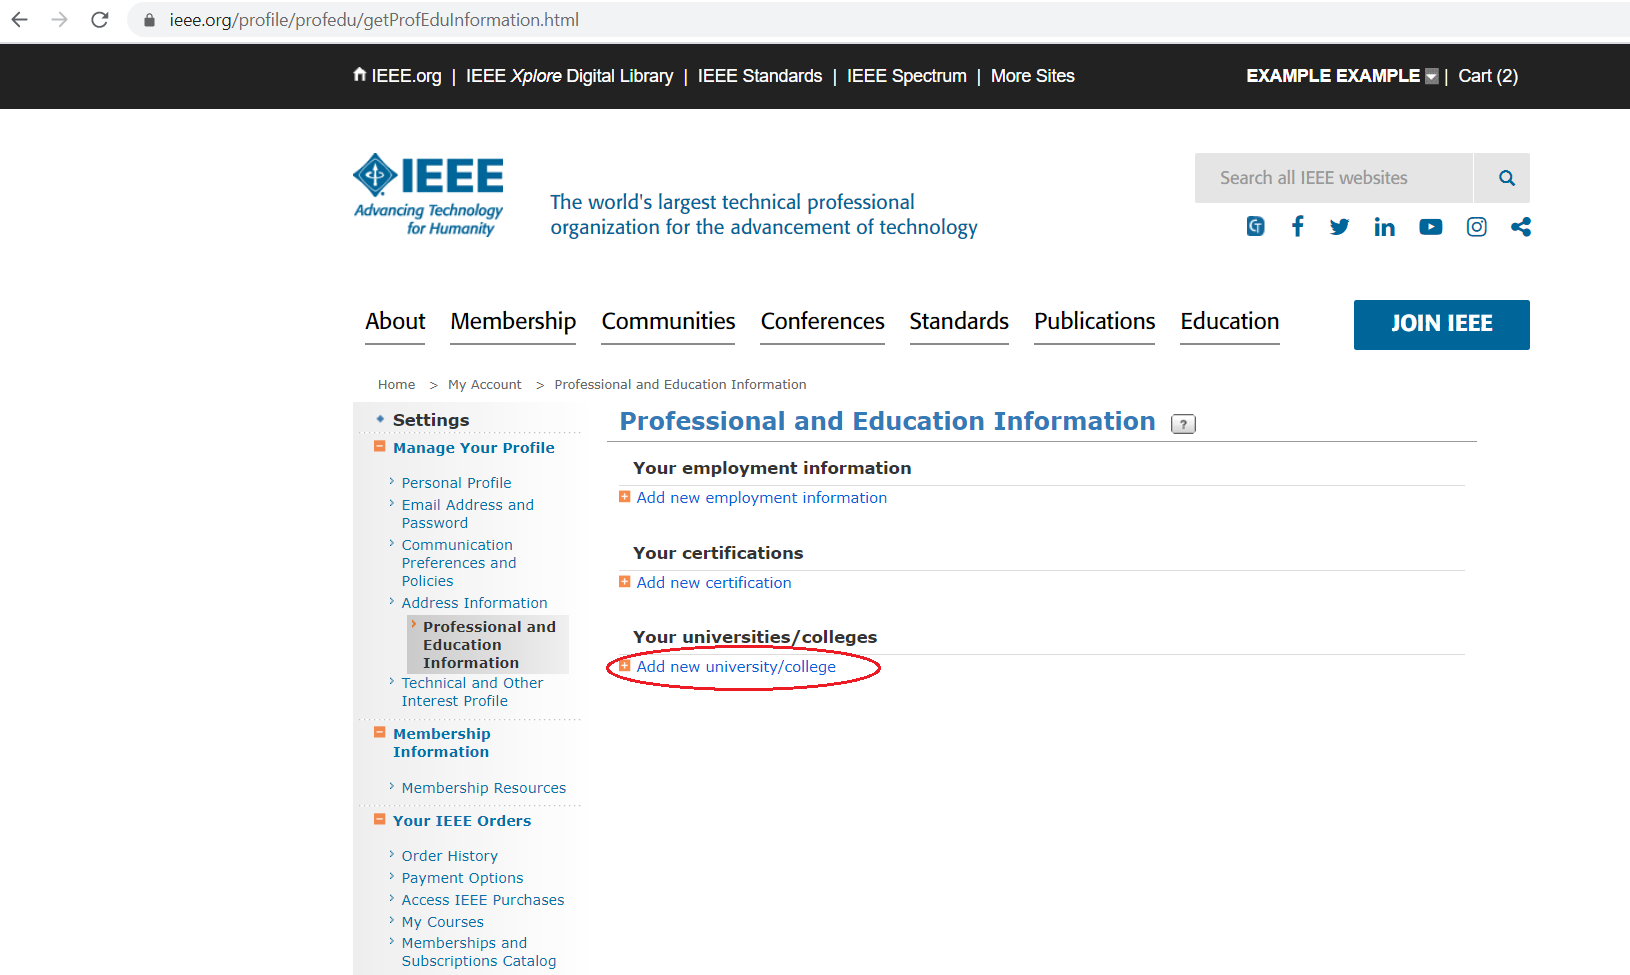Click the lock icon in address bar
This screenshot has width=1630, height=975.
pos(149,20)
